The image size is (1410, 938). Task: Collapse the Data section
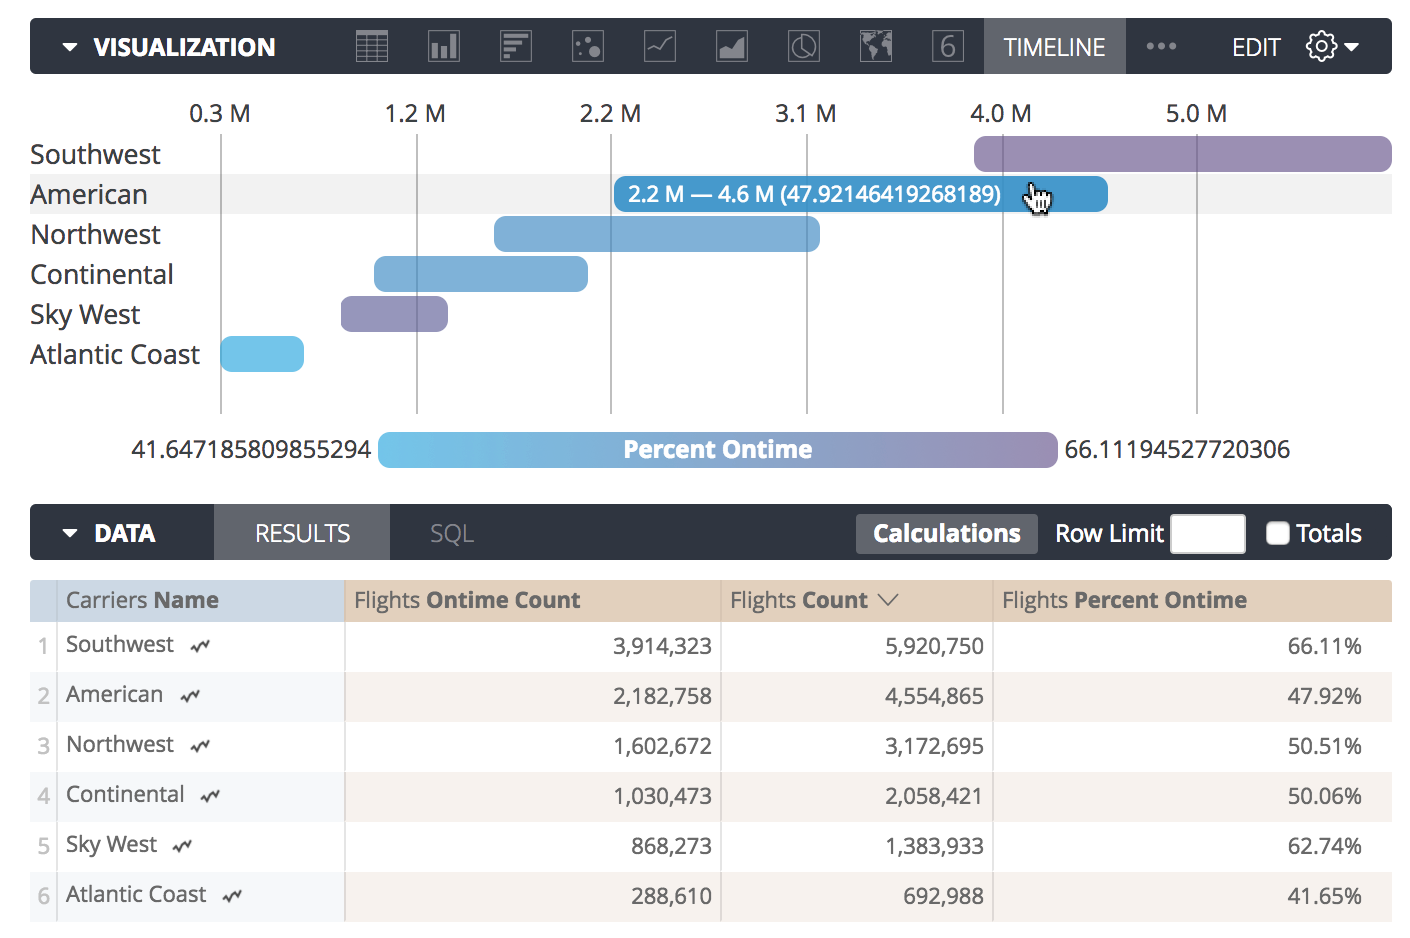pos(70,533)
